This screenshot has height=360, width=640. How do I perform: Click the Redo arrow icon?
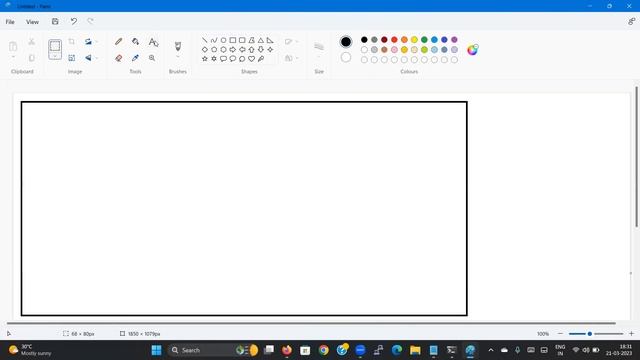pos(90,21)
